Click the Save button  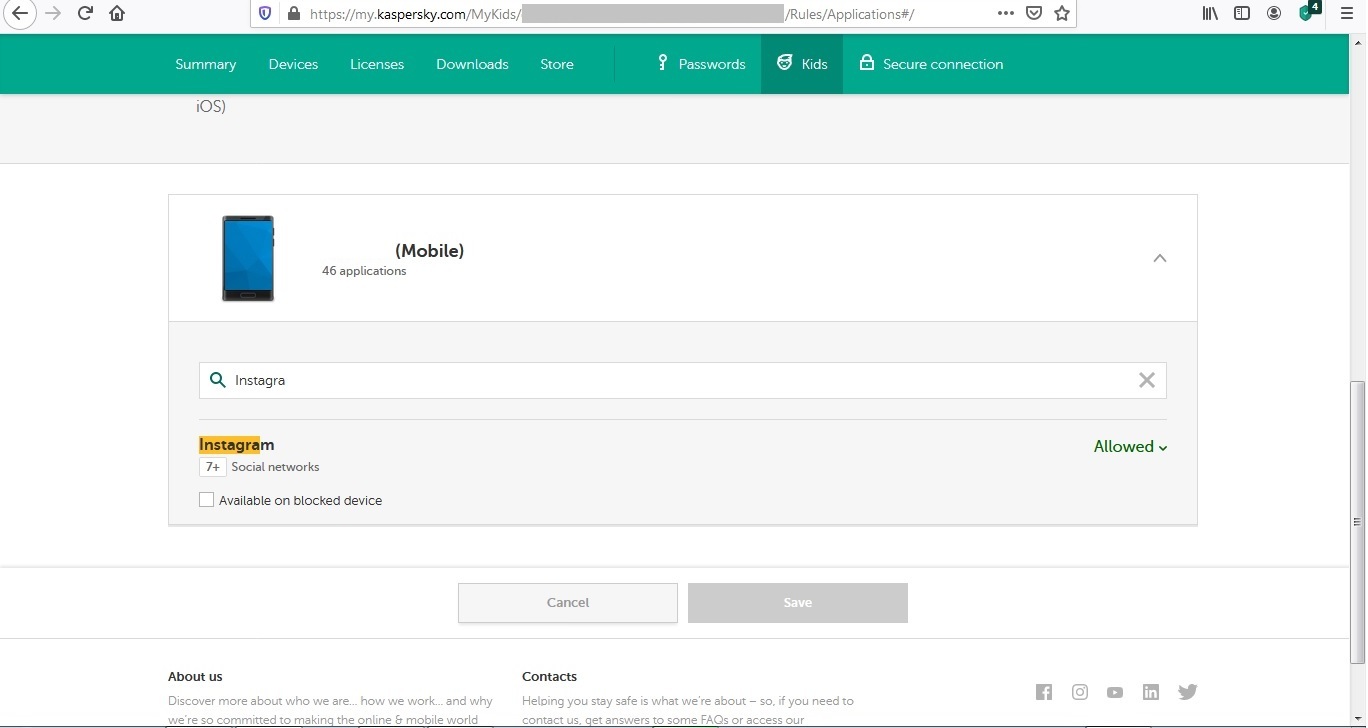click(x=798, y=603)
